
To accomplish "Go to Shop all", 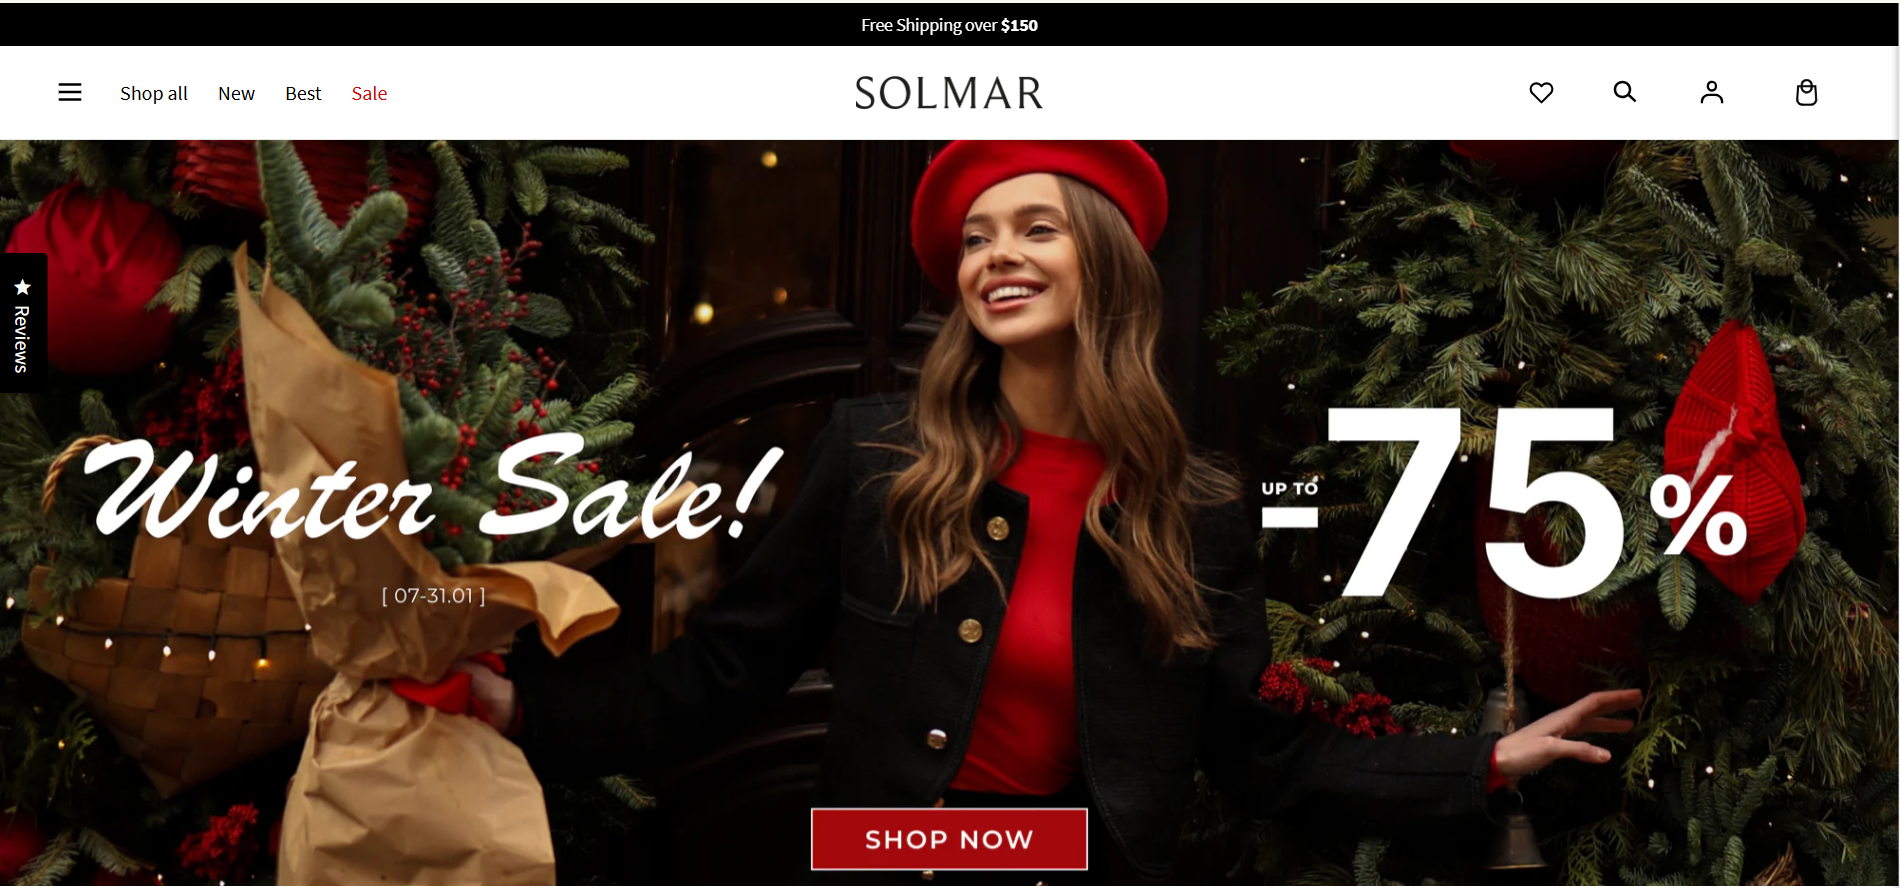I will coord(154,93).
